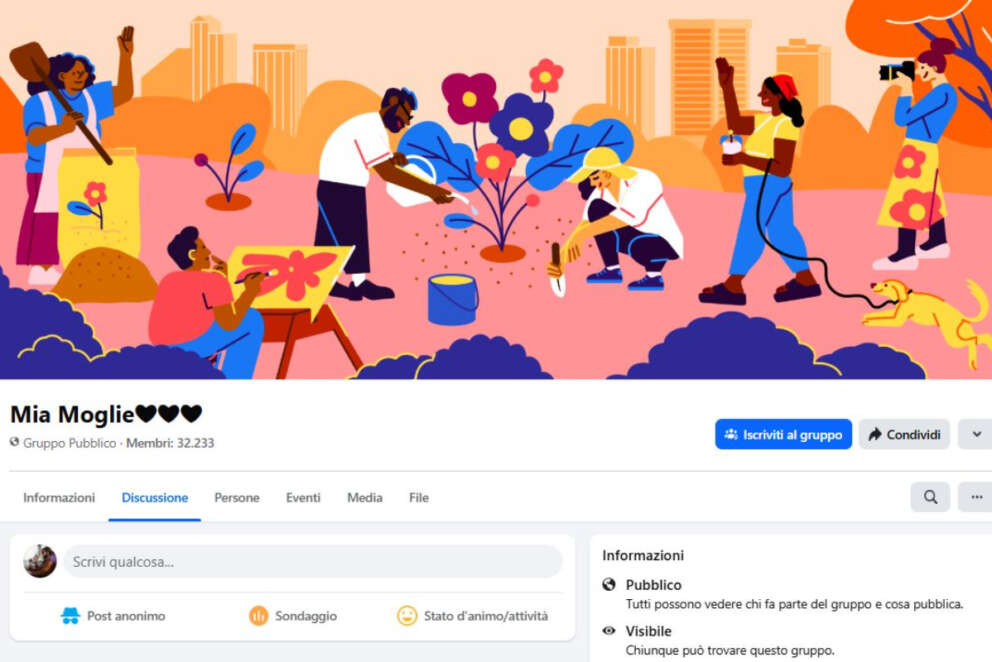The height and width of the screenshot is (662, 992).
Task: Click the Condividi share button
Action: click(904, 434)
